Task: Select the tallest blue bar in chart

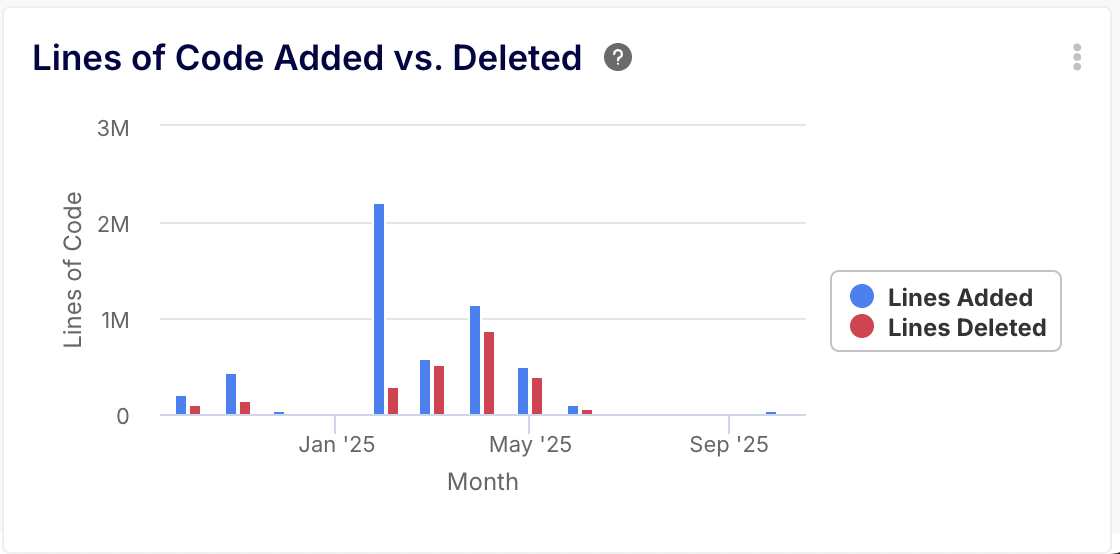Action: click(x=379, y=309)
